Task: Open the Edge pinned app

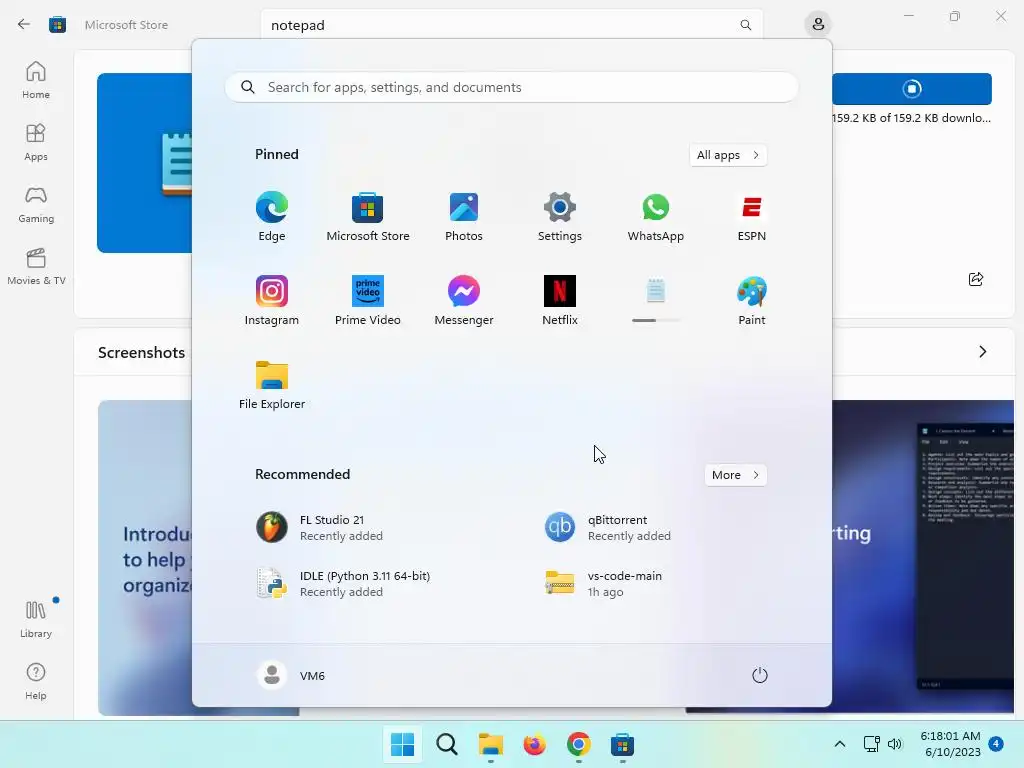Action: (272, 217)
